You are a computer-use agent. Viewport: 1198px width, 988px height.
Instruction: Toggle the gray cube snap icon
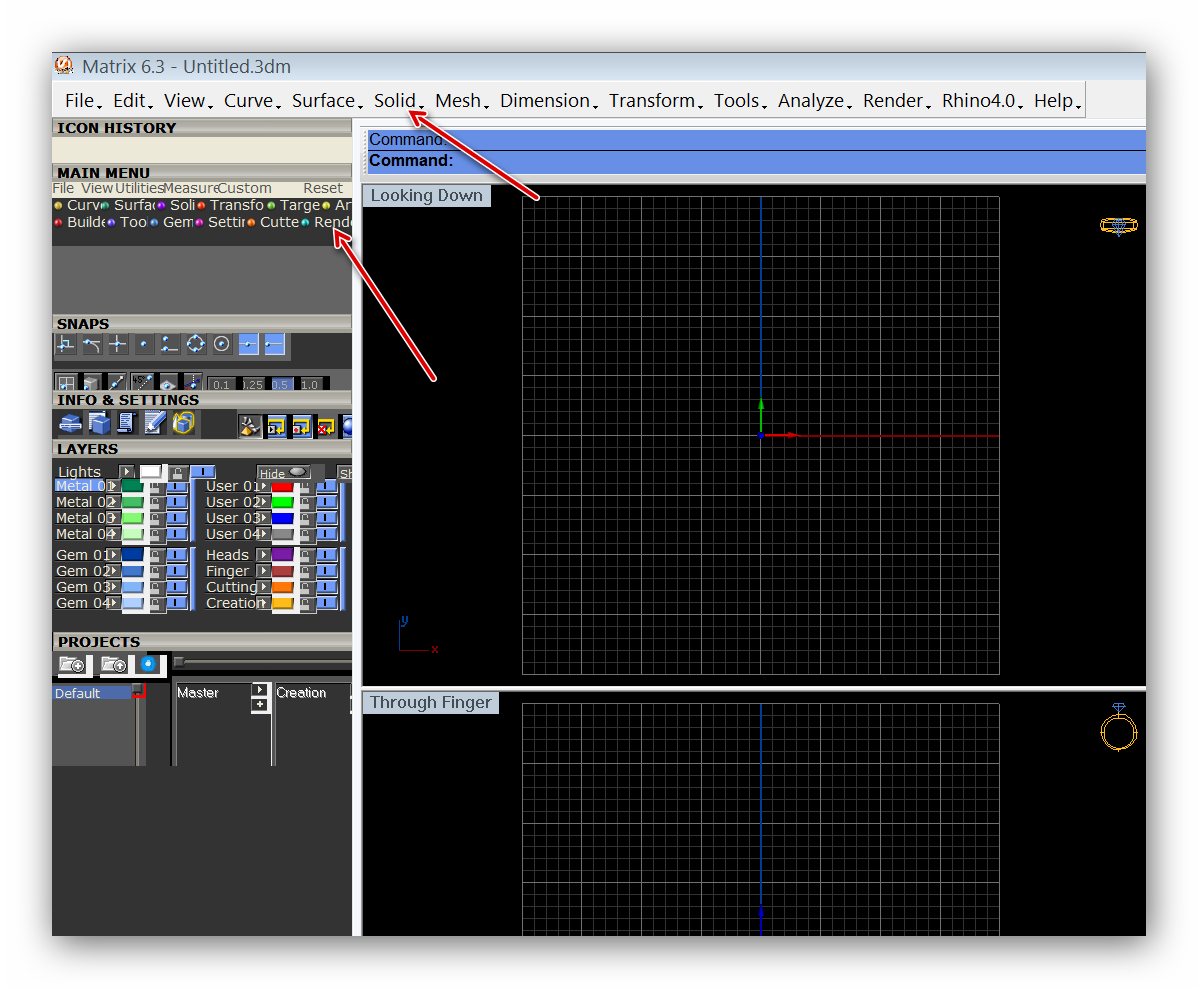pos(92,382)
